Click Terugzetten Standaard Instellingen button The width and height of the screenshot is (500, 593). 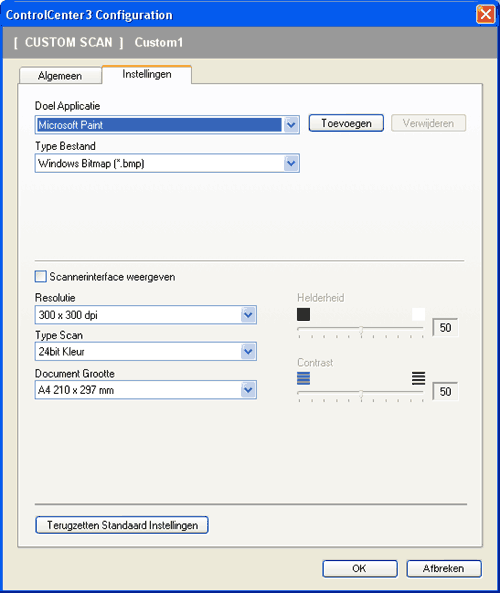pyautogui.click(x=122, y=525)
